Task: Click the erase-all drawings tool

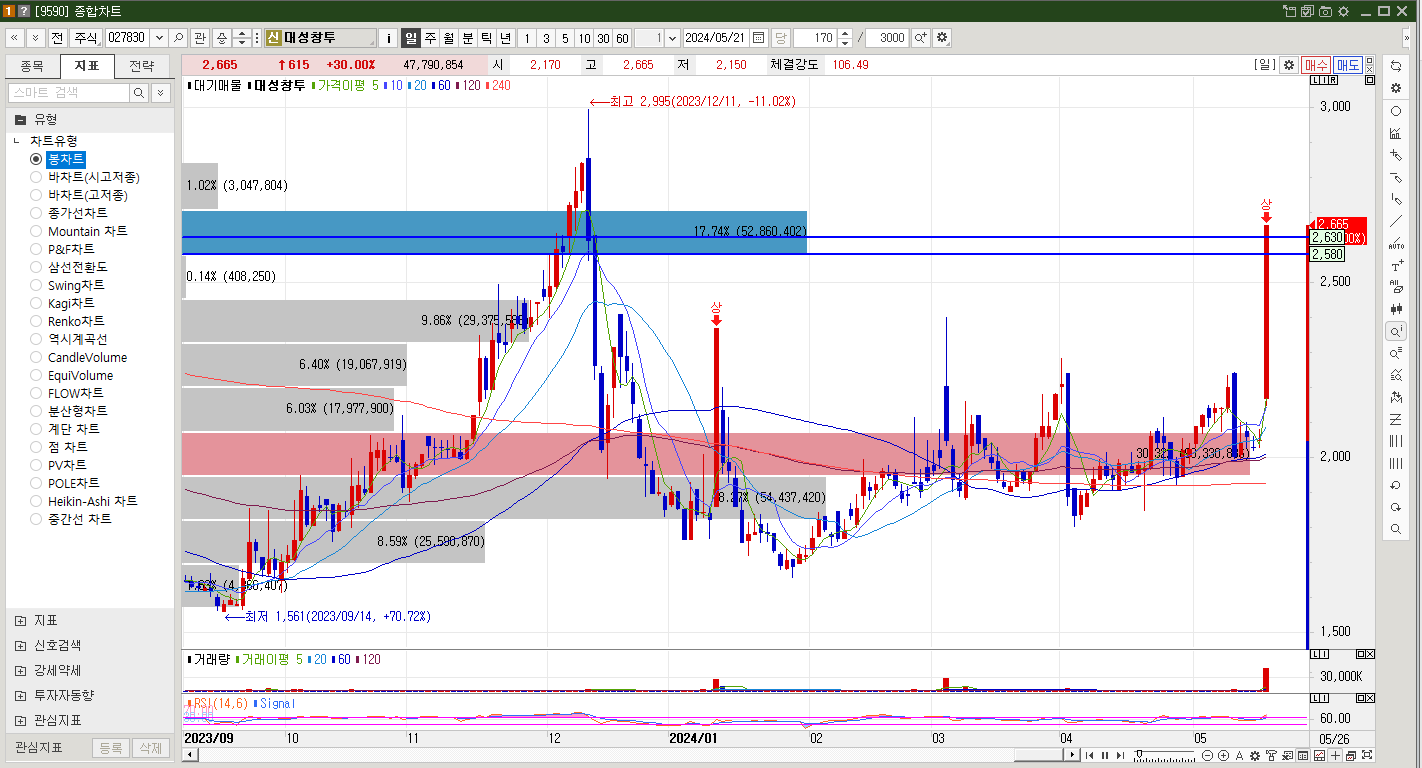Action: click(1396, 287)
